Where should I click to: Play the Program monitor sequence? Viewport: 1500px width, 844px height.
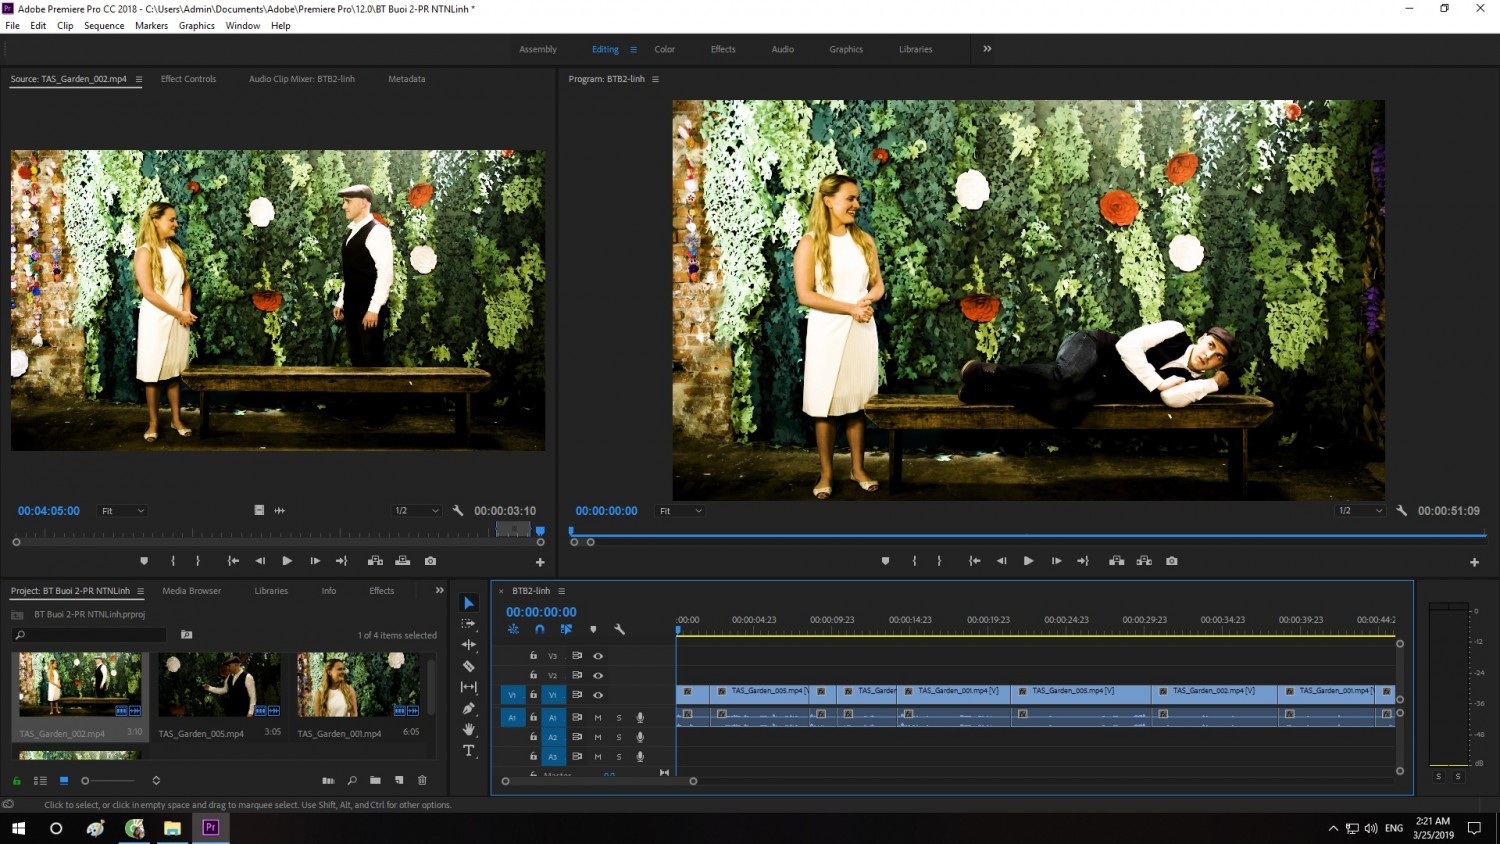[x=1028, y=561]
